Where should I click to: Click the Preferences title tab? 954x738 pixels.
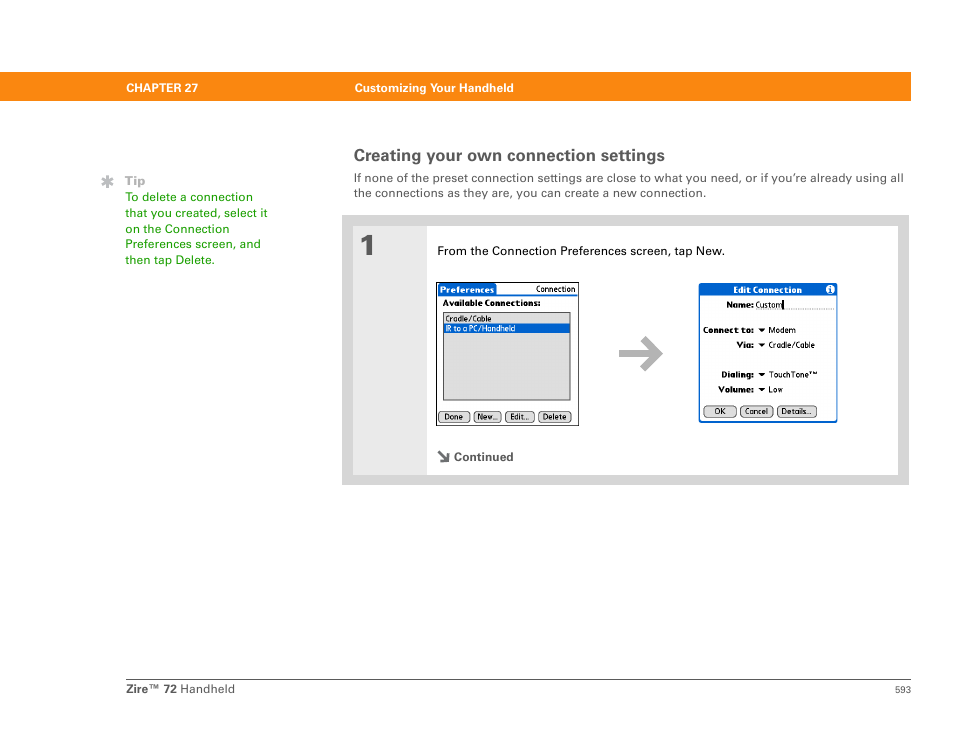467,290
